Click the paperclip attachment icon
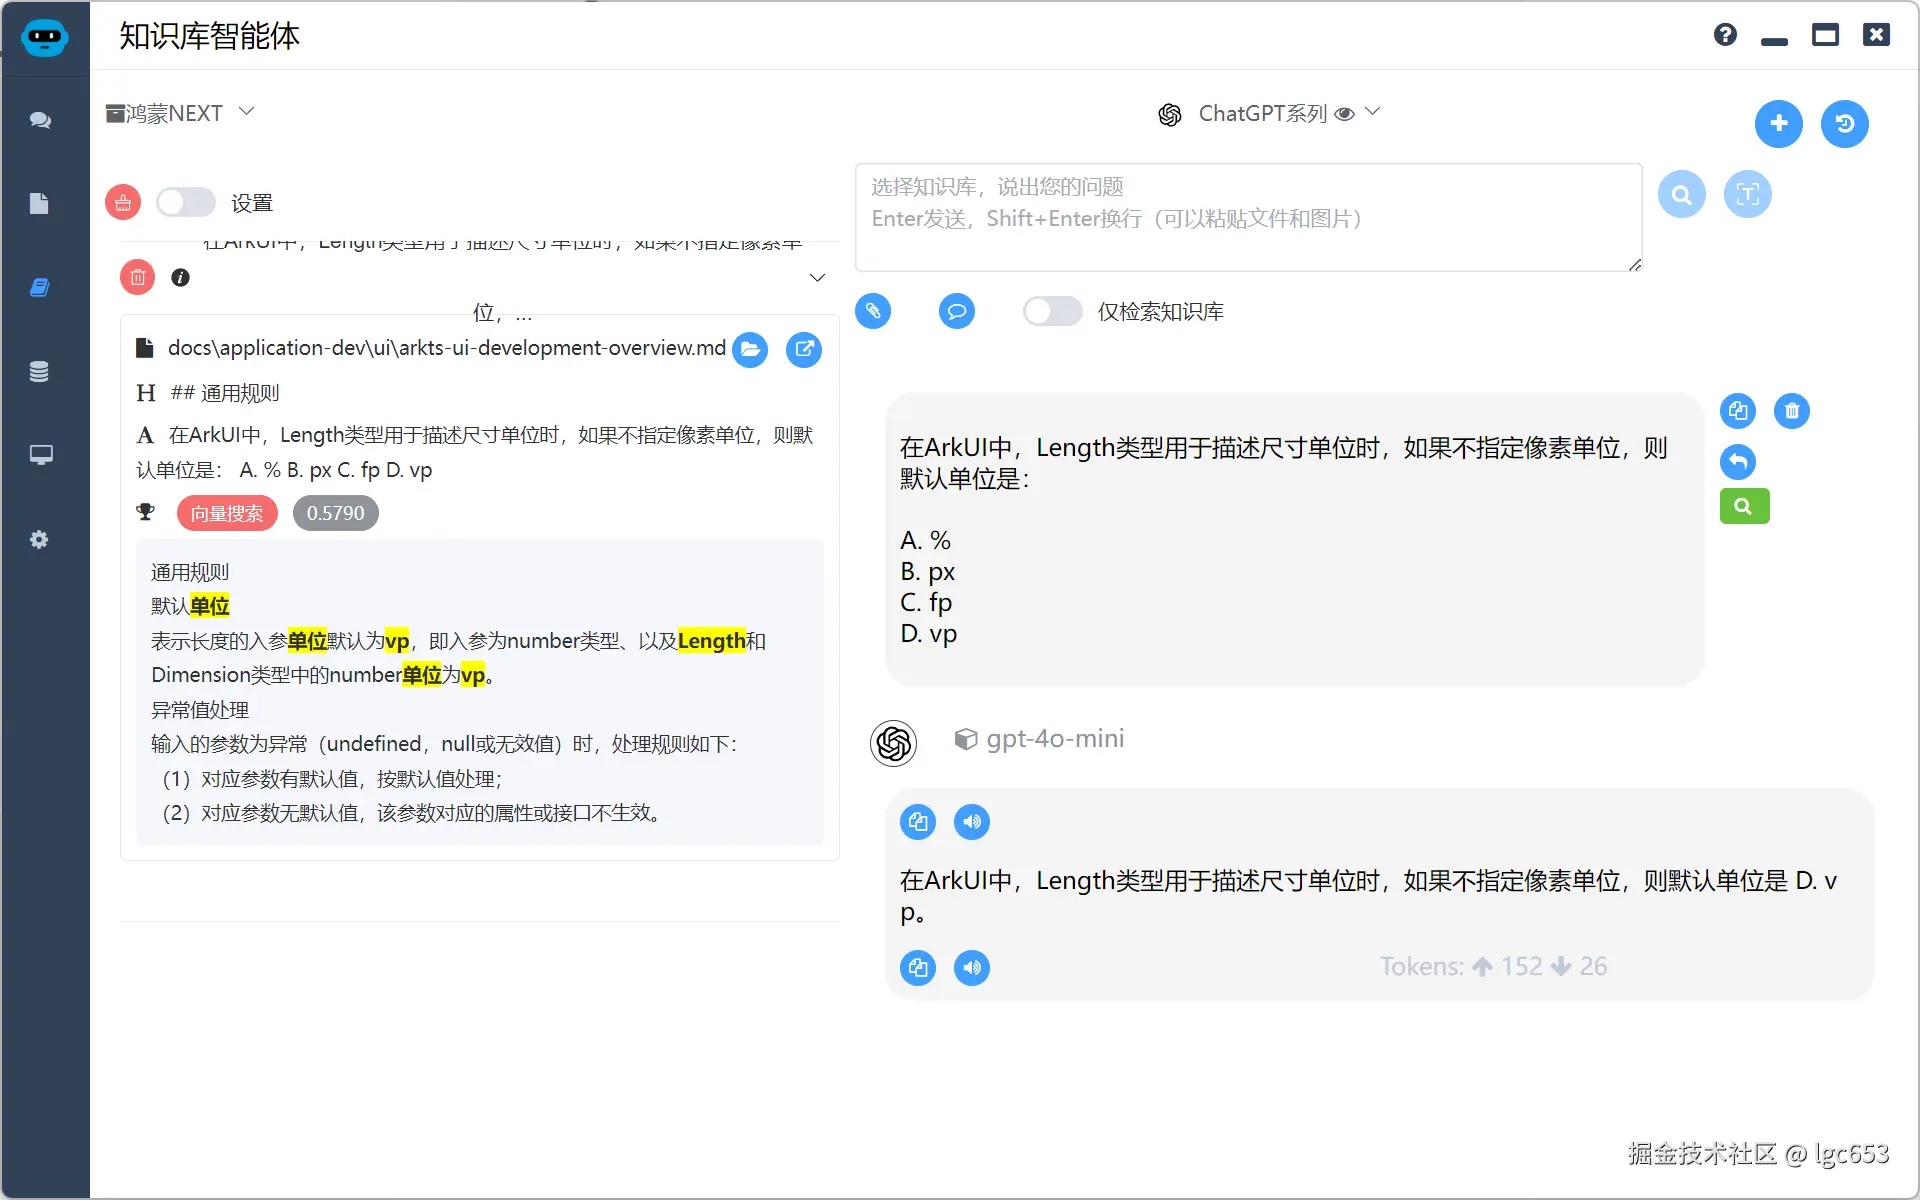1920x1200 pixels. pos(873,311)
